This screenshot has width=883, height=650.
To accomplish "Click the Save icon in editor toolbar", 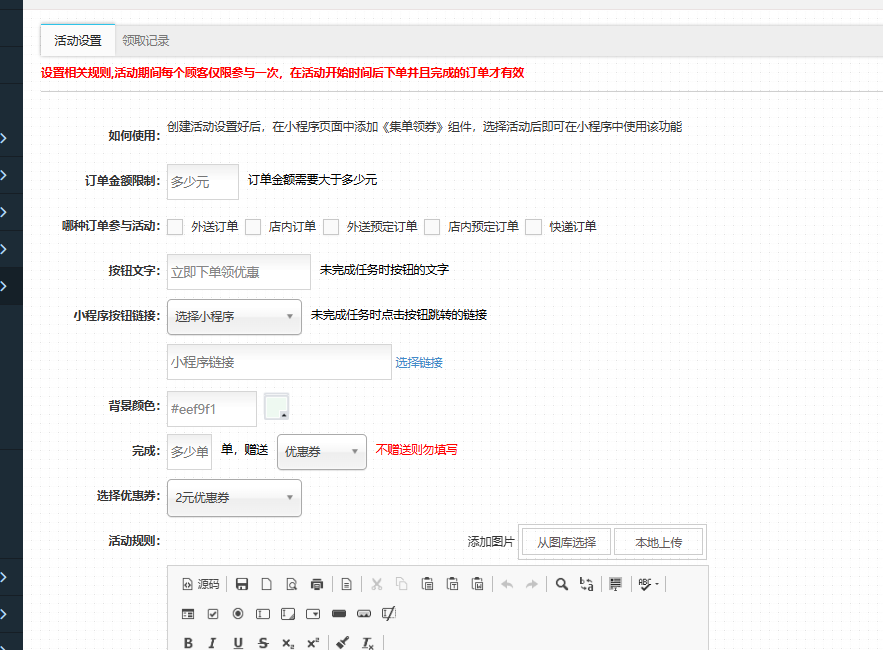I will pyautogui.click(x=242, y=584).
